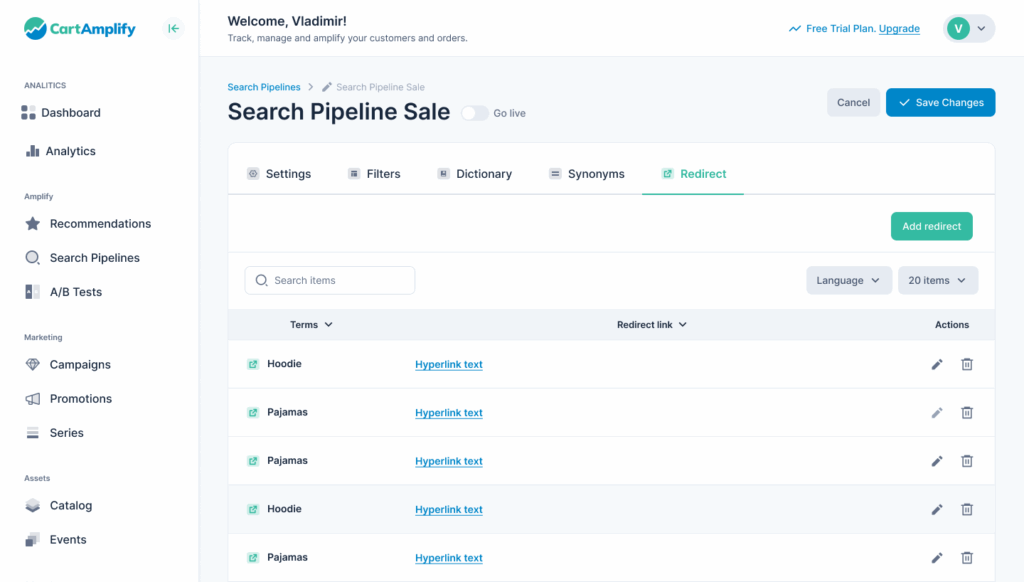This screenshot has height=582, width=1024.
Task: Open the user avatar account menu
Action: pyautogui.click(x=969, y=29)
